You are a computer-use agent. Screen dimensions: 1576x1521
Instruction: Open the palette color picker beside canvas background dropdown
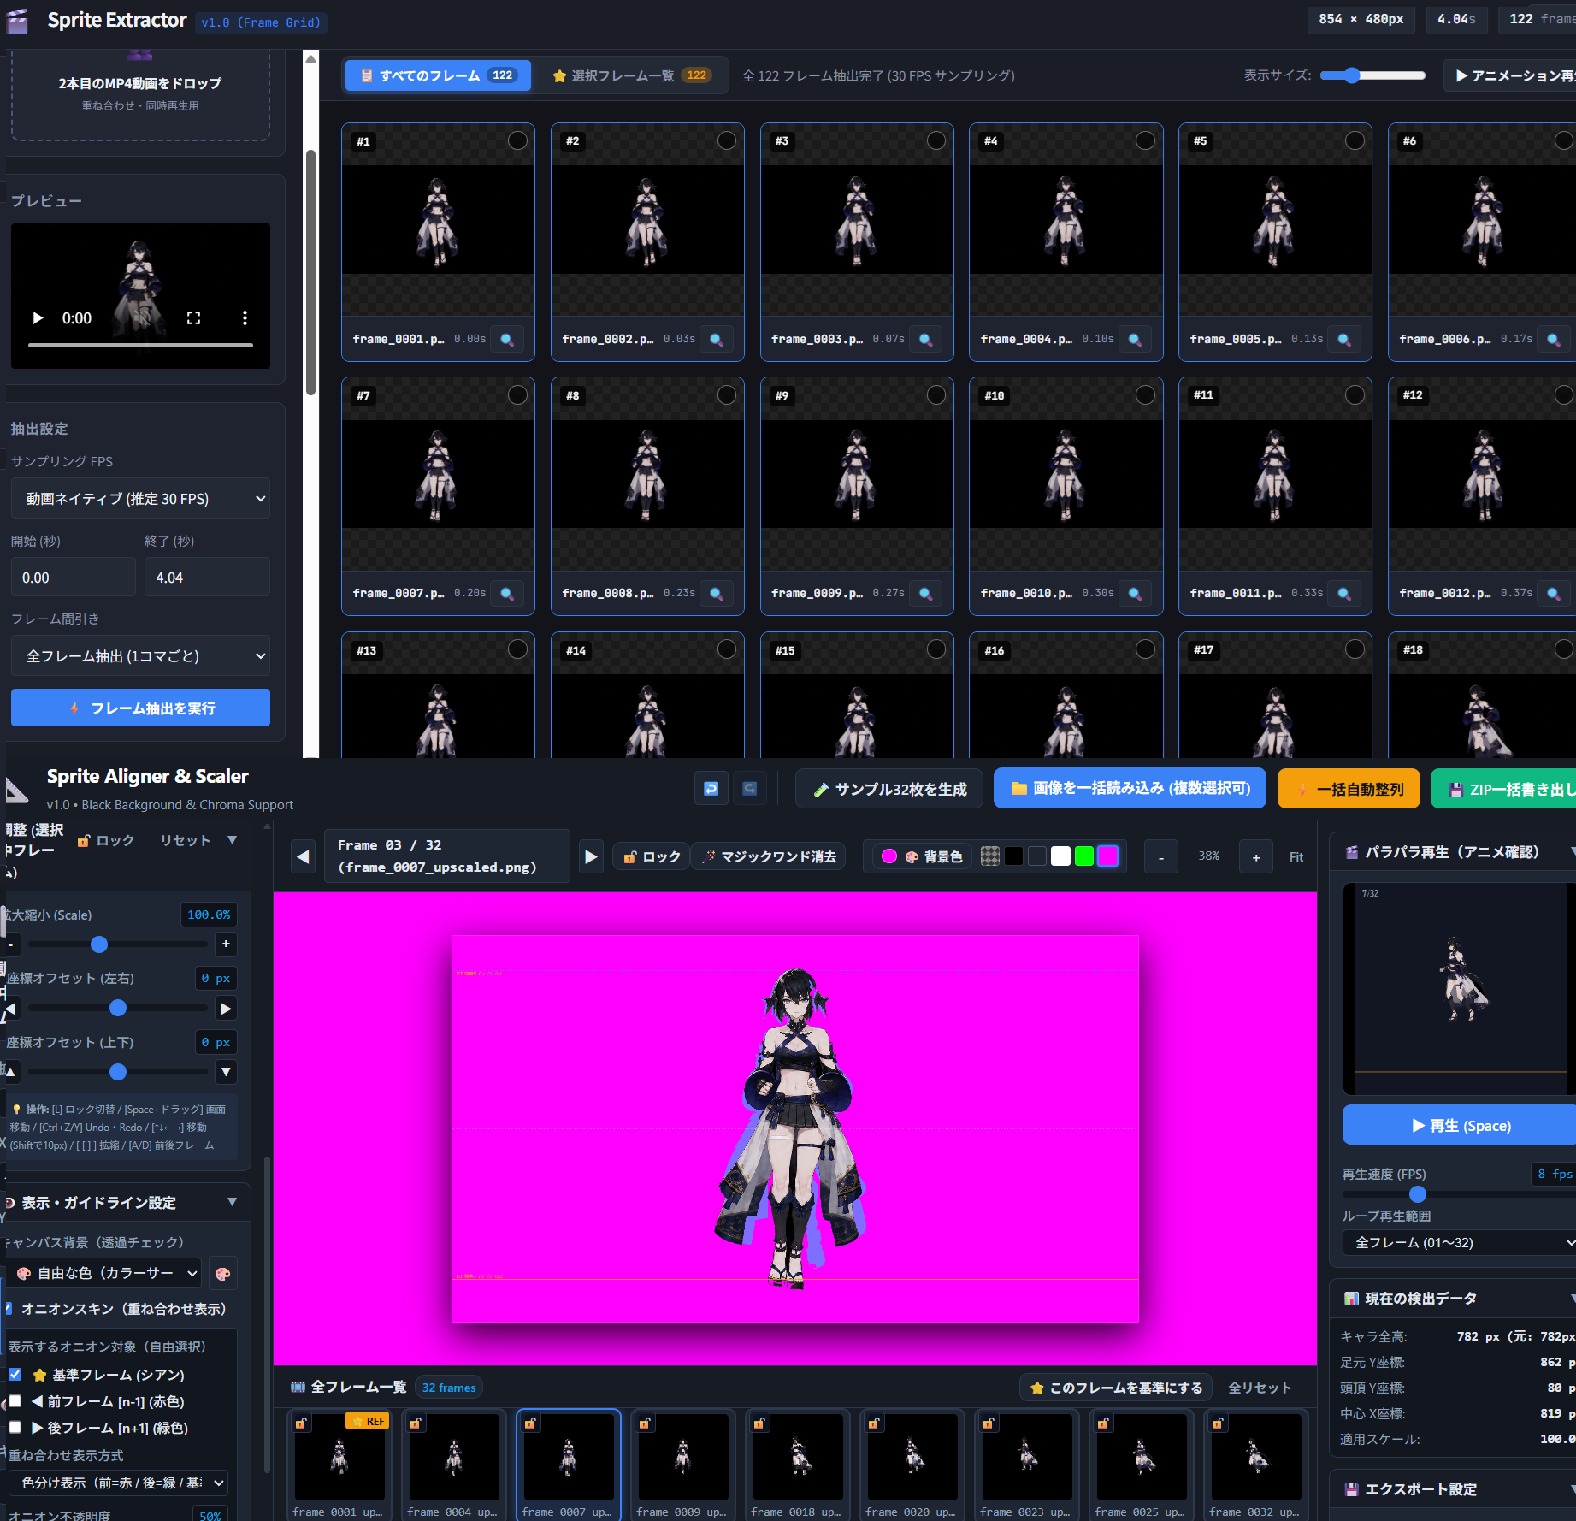tap(223, 1273)
